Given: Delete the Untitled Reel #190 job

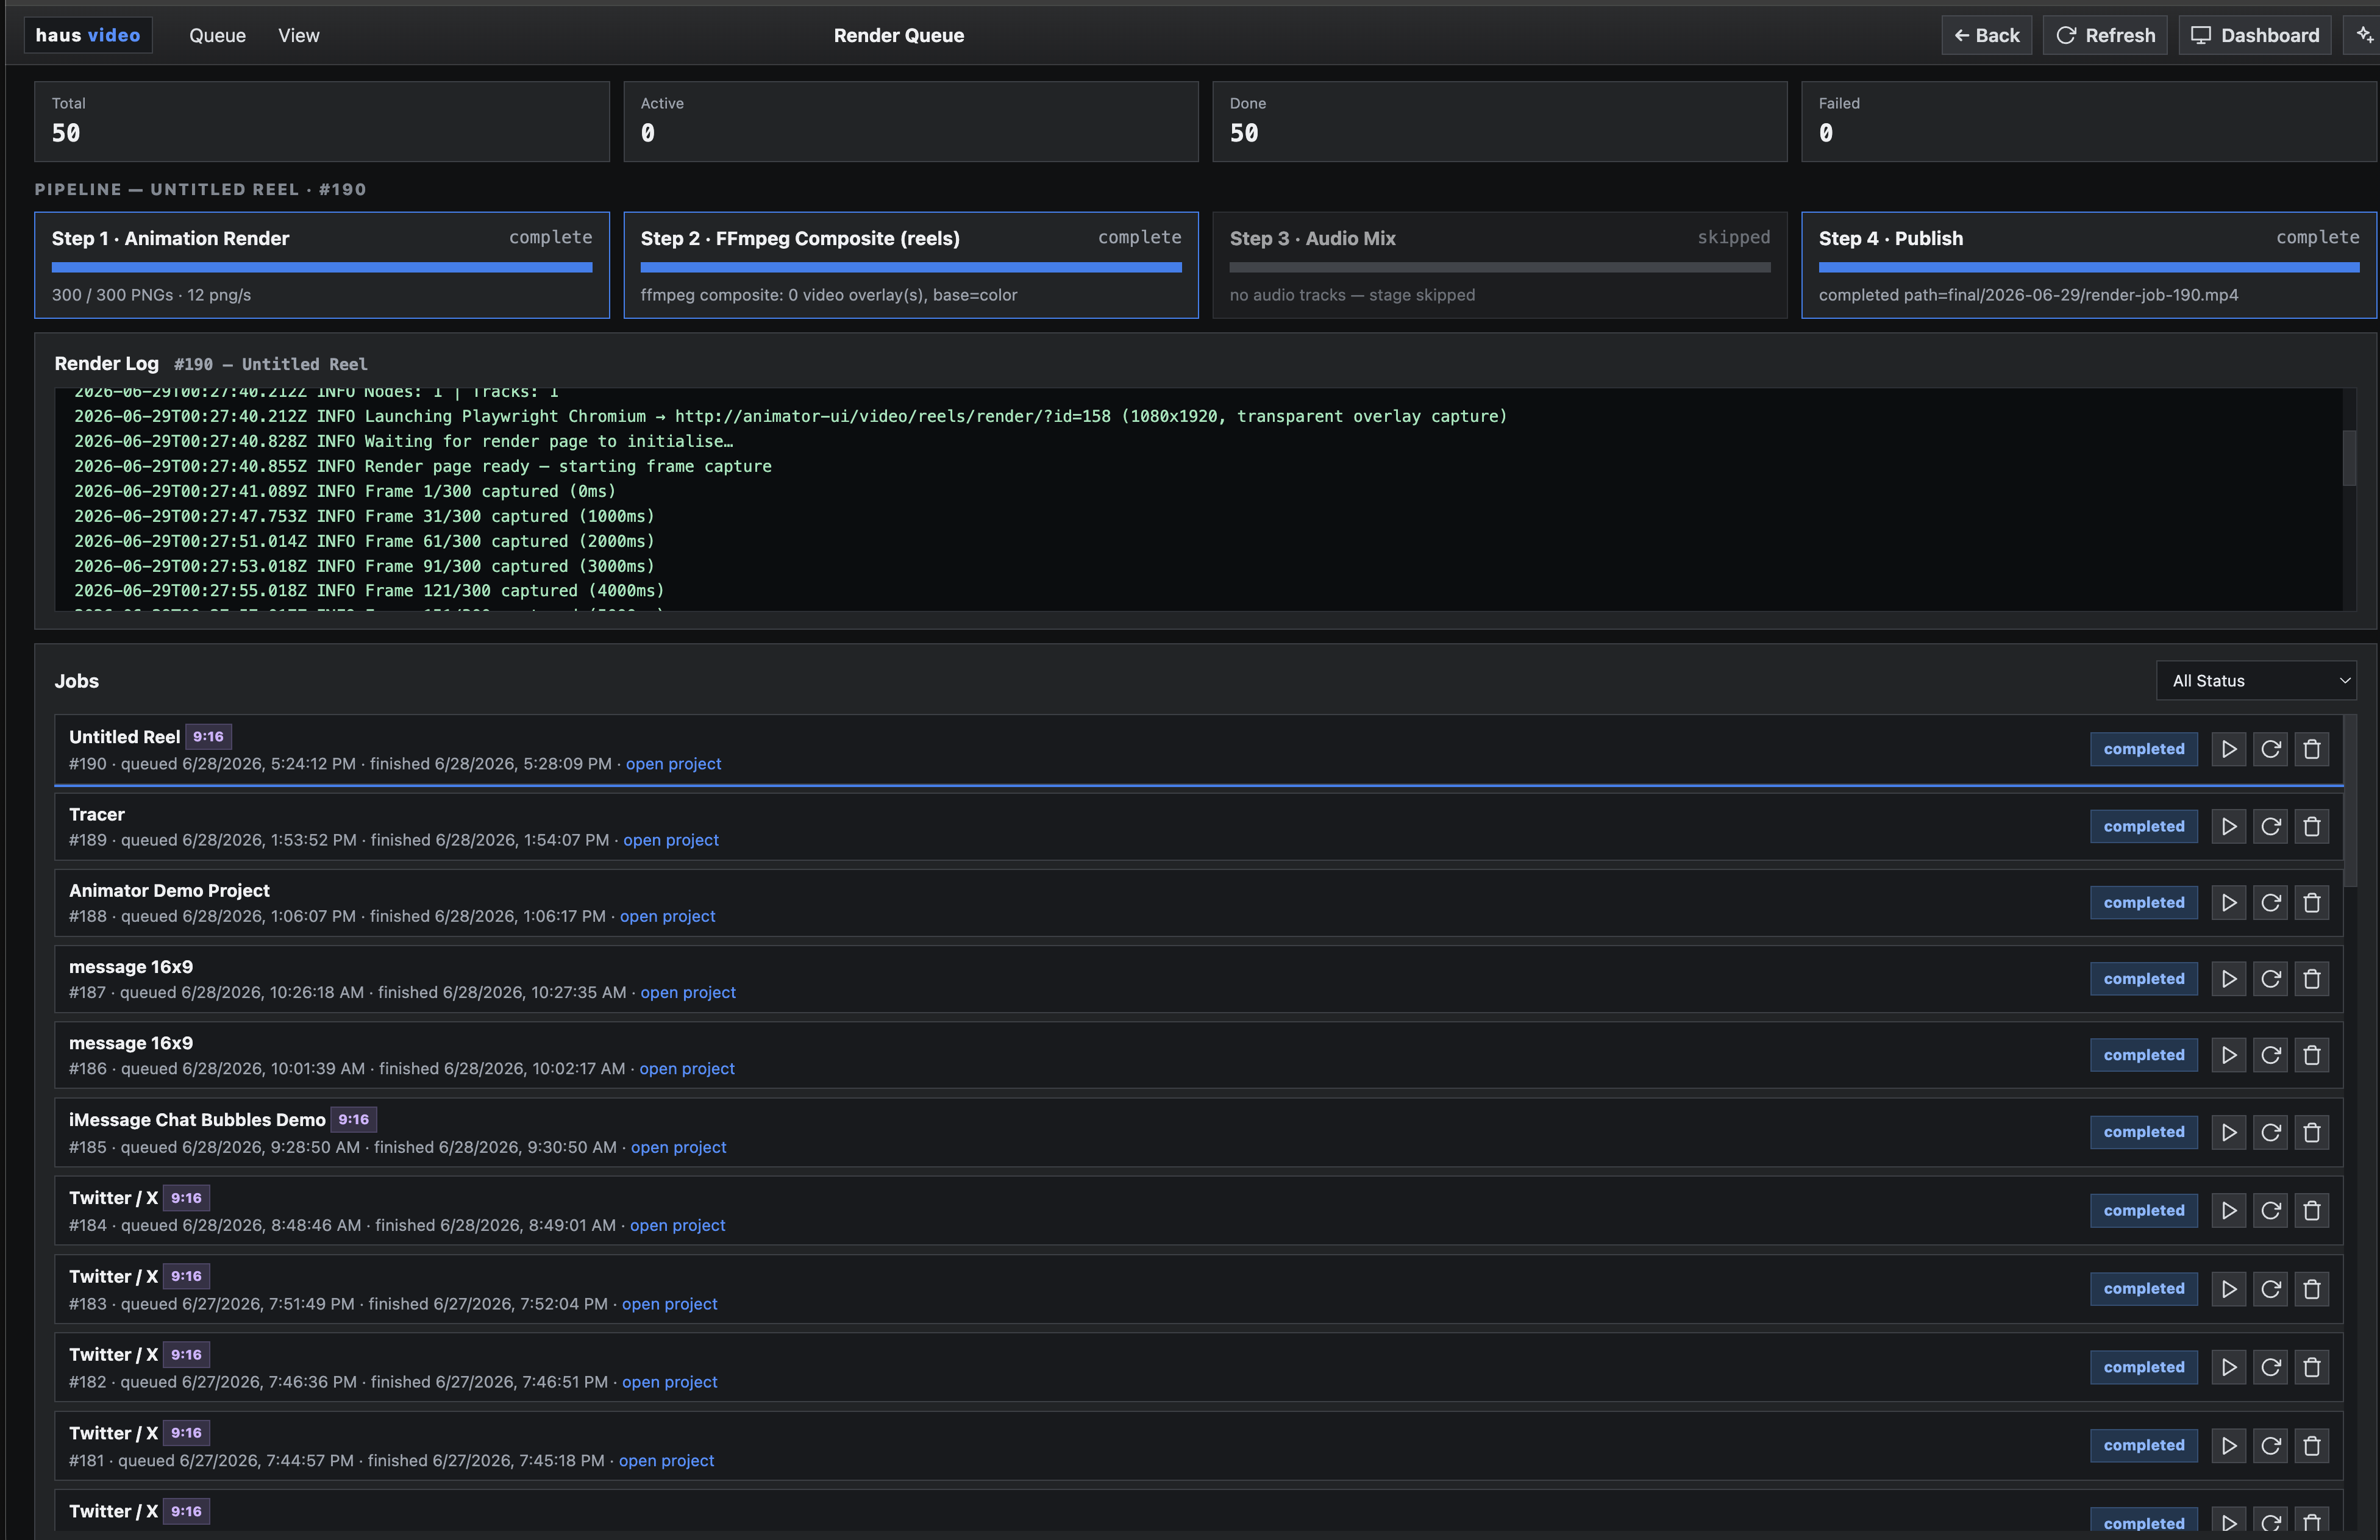Looking at the screenshot, I should [2312, 749].
